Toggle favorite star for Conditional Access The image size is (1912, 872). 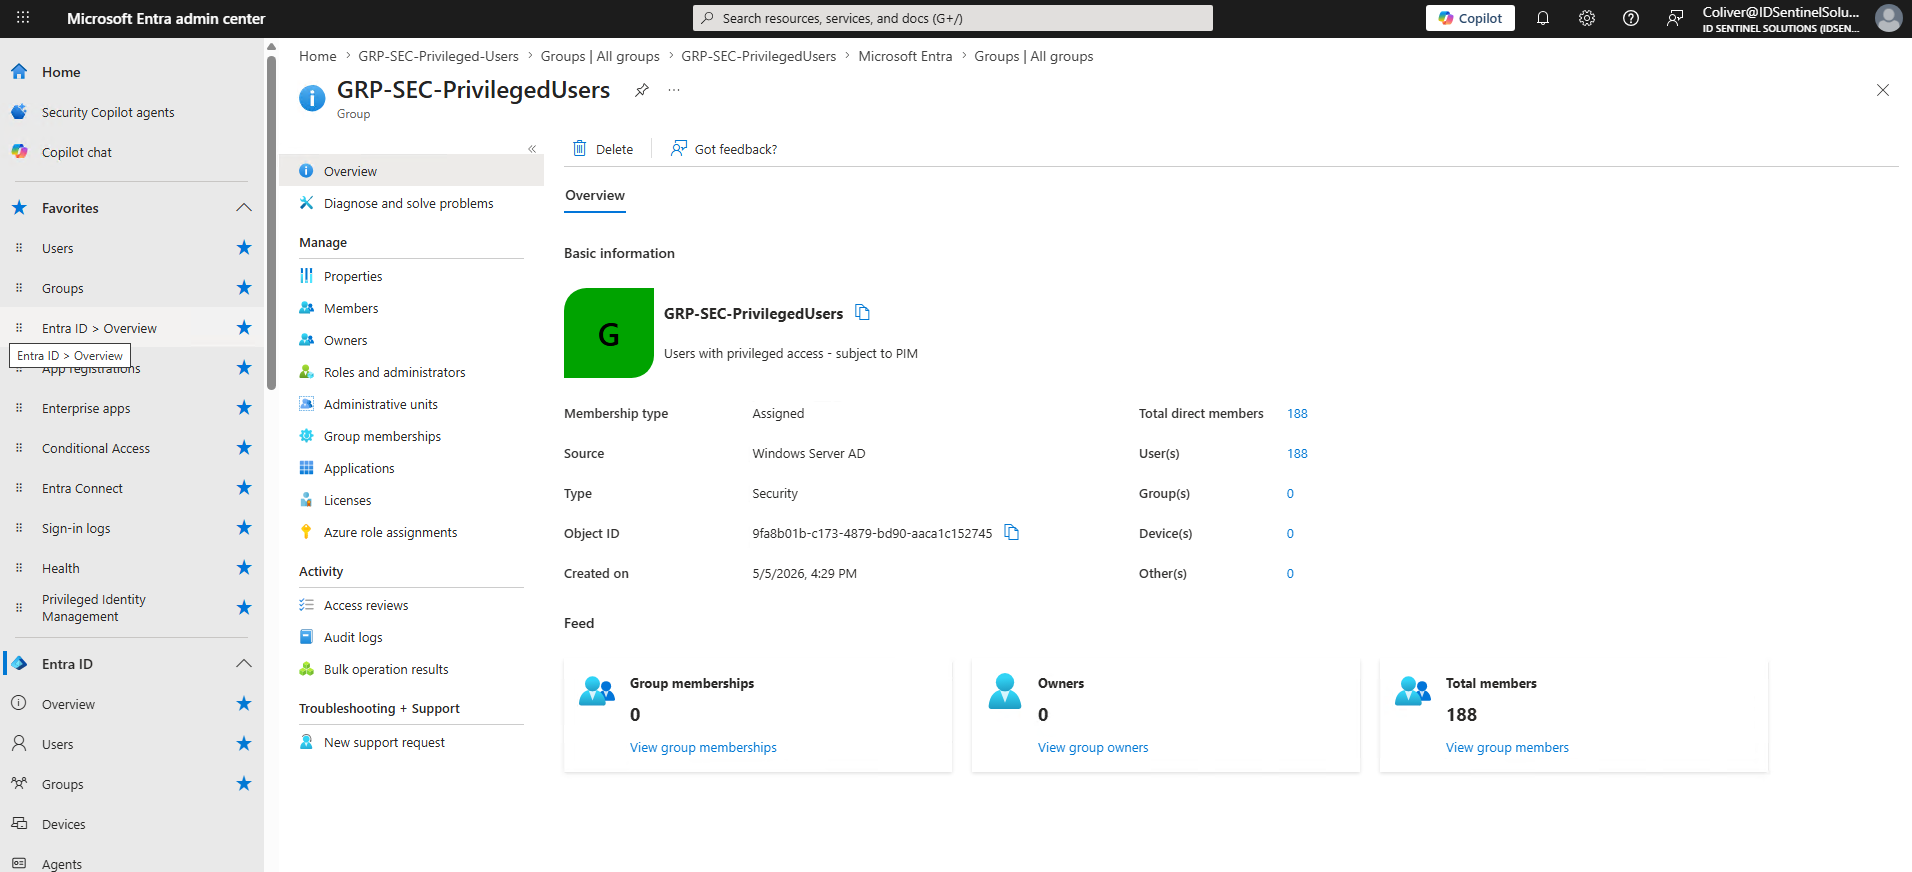(x=244, y=448)
